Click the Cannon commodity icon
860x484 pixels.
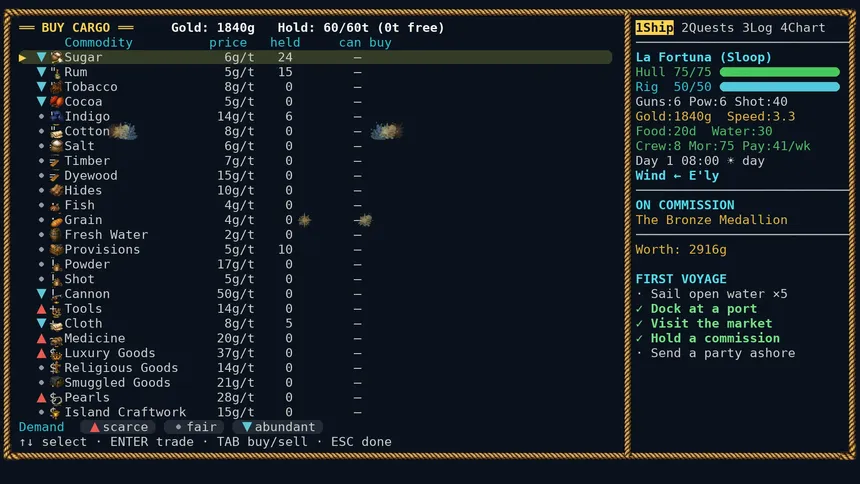pyautogui.click(x=56, y=294)
